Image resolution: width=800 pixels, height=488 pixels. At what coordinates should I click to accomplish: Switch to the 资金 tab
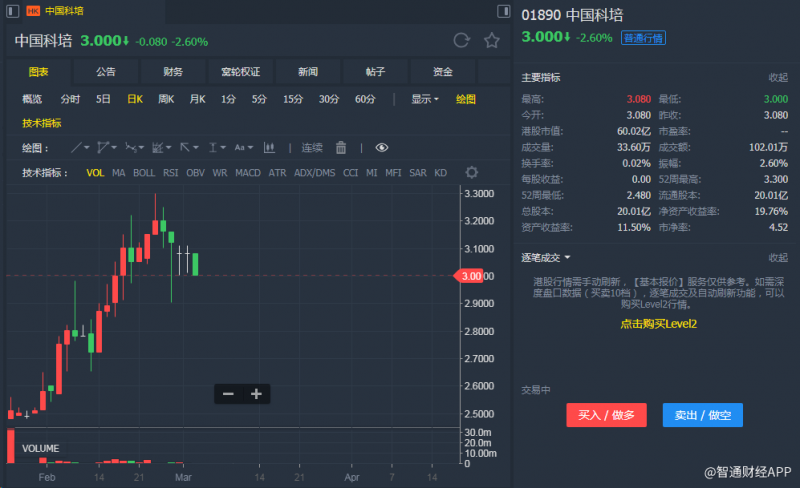coord(442,72)
